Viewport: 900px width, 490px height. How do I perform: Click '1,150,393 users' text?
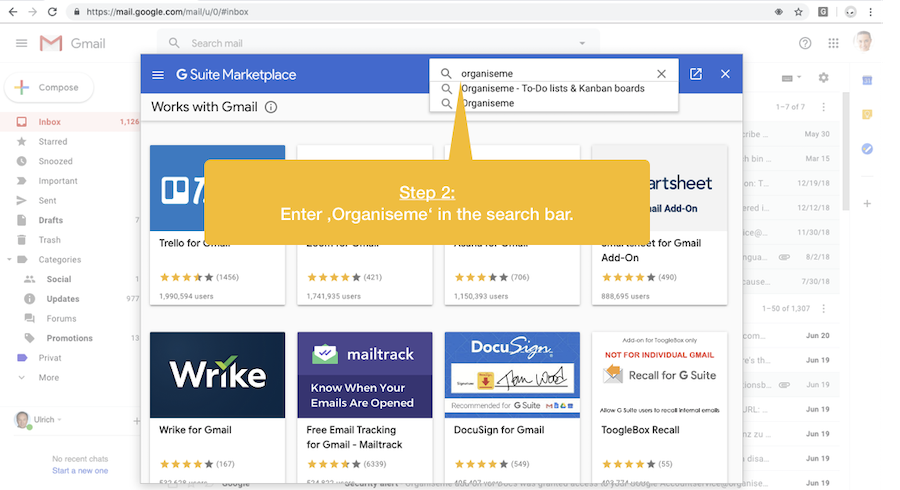click(481, 297)
